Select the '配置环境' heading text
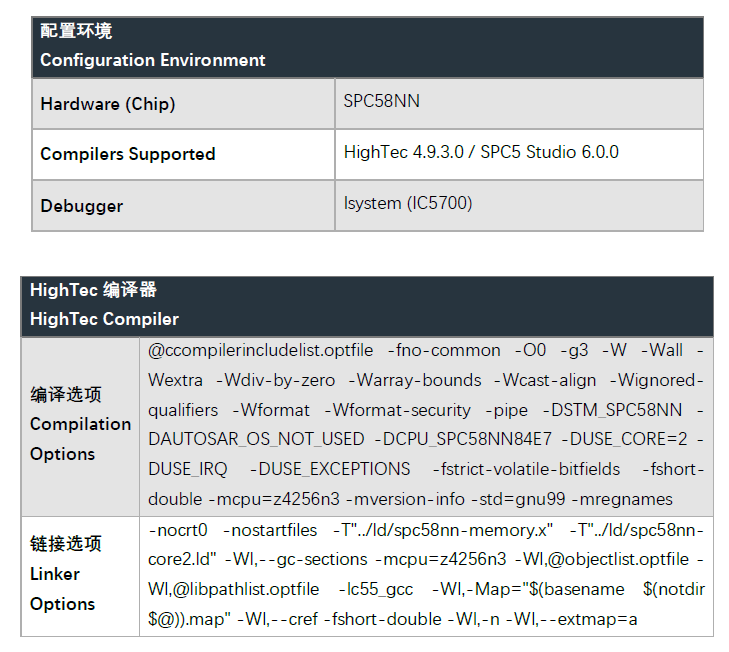 tap(76, 31)
